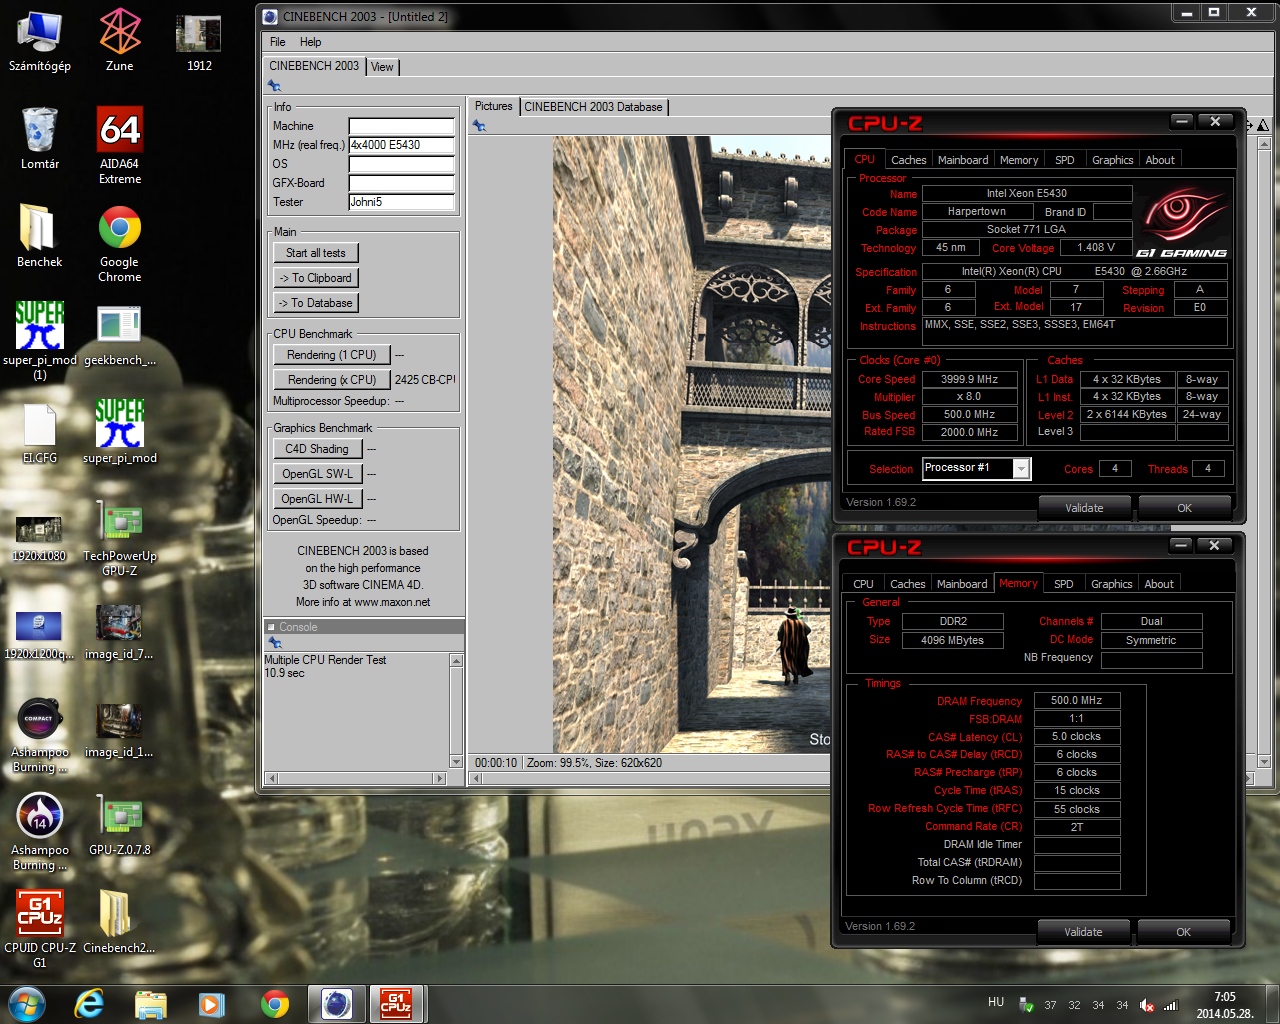Start the OpenGL SW-L test
The height and width of the screenshot is (1024, 1280).
pyautogui.click(x=317, y=474)
